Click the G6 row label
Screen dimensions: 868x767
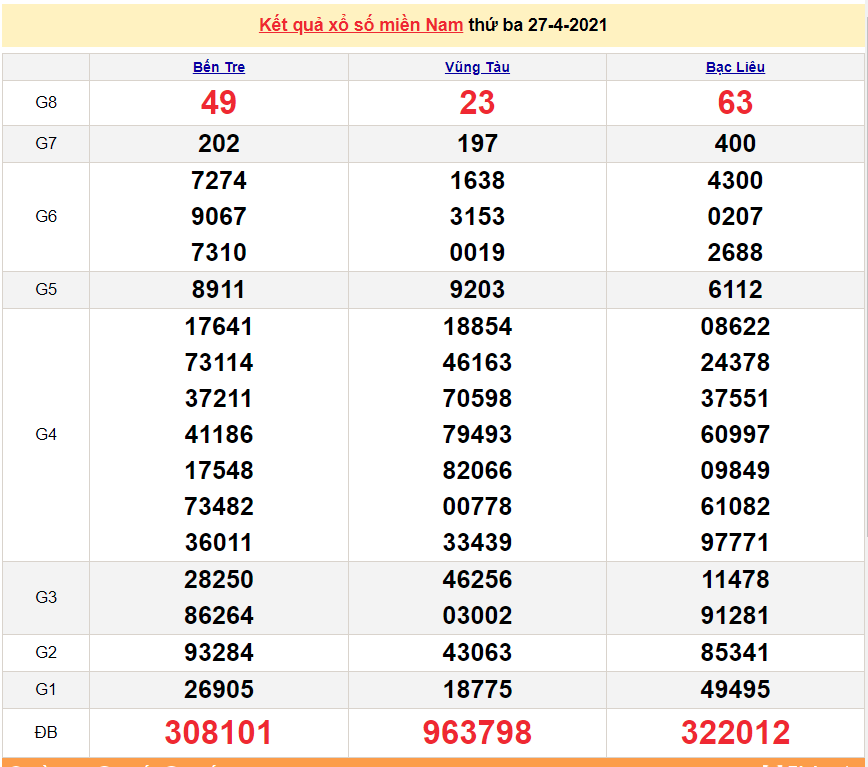point(46,216)
